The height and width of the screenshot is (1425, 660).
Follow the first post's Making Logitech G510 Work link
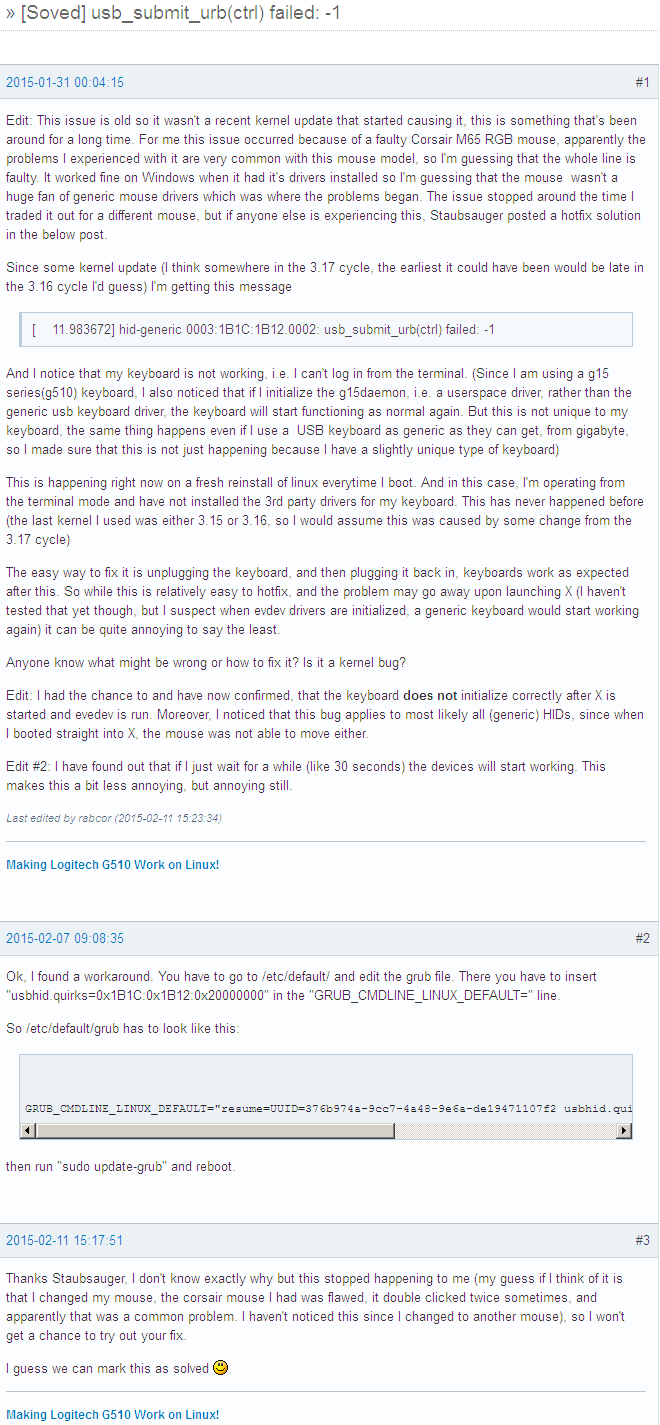pyautogui.click(x=113, y=865)
